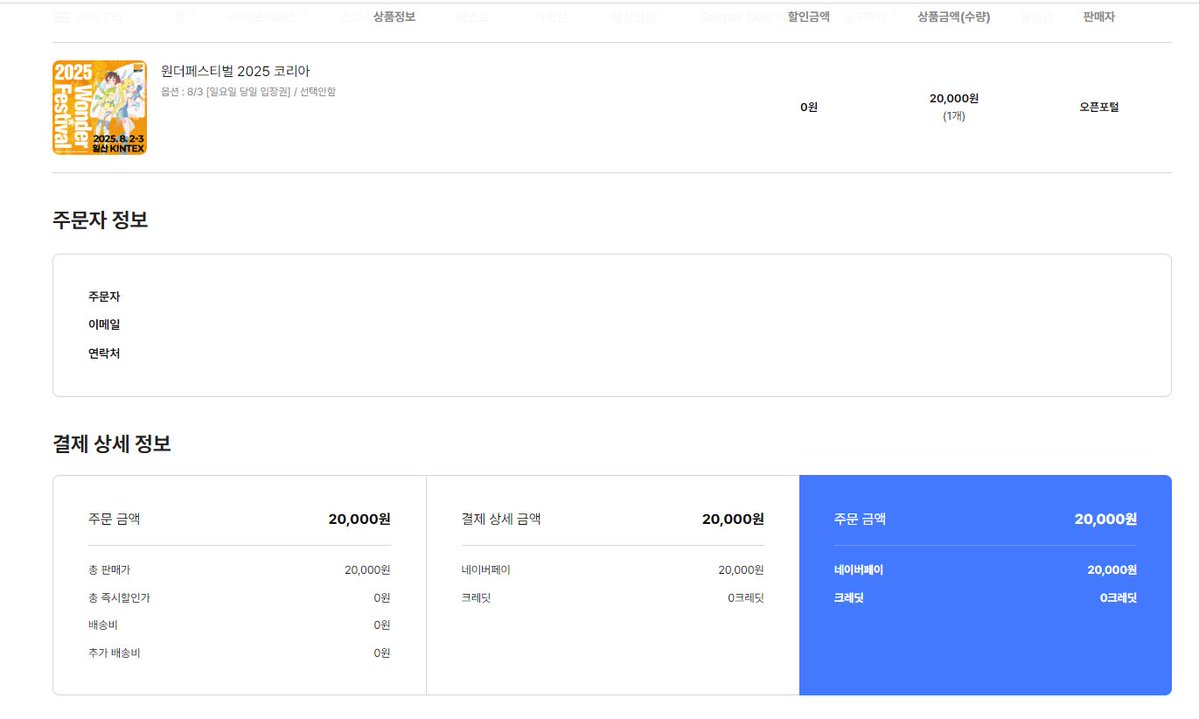Select 주문 금액 label in blue panel
Viewport: 1199px width, 719px height.
pos(859,519)
